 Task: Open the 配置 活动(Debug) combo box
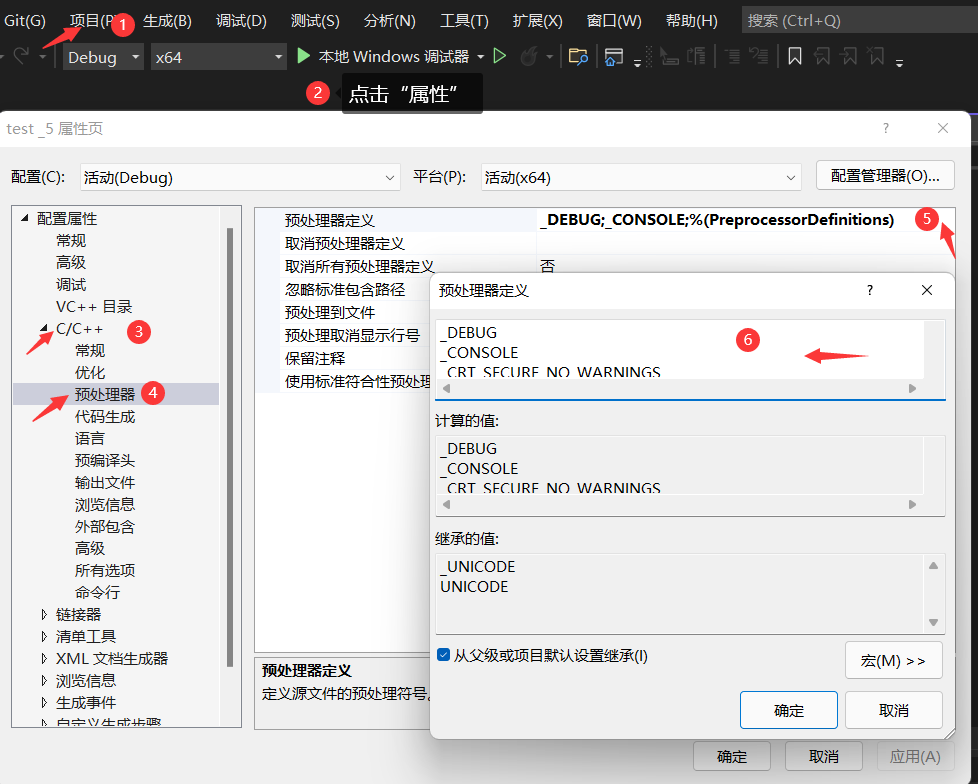click(x=240, y=178)
